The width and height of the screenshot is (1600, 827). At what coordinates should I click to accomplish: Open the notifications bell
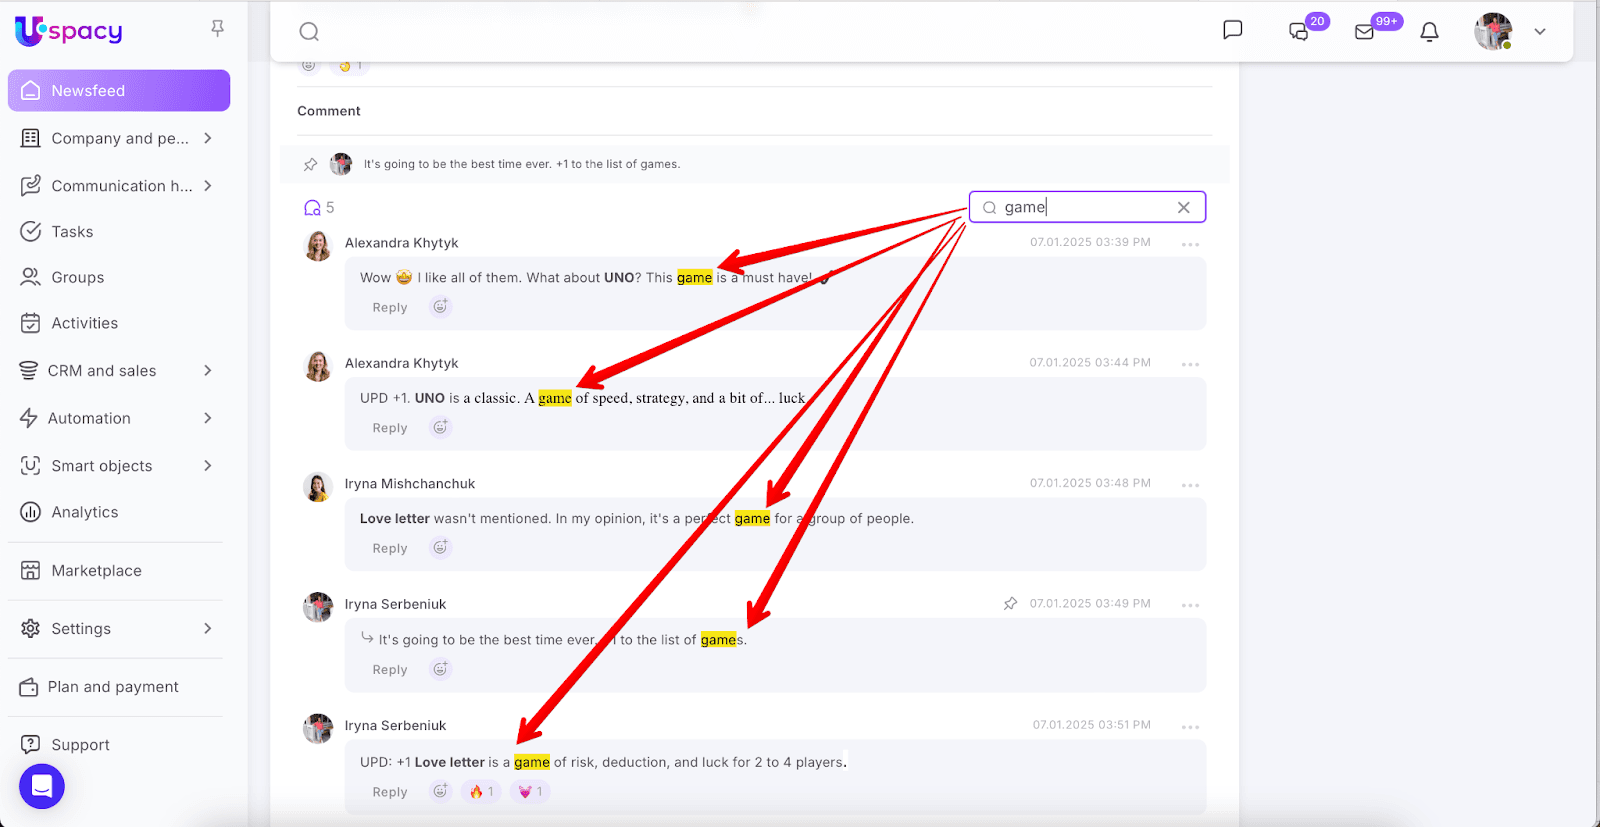[x=1429, y=32]
